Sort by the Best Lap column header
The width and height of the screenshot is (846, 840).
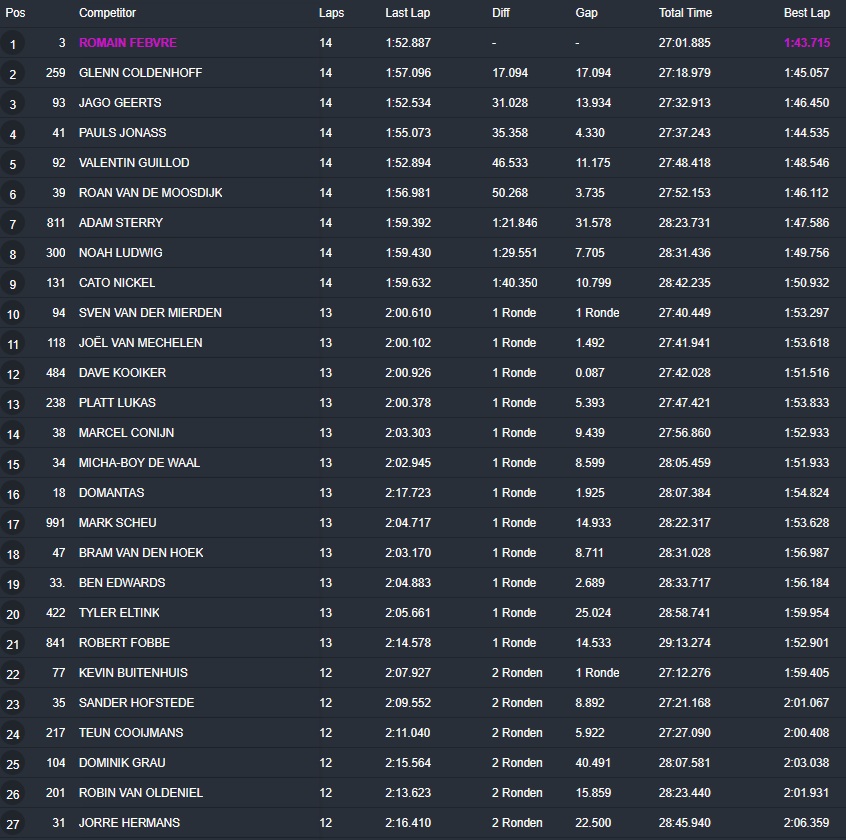tap(806, 13)
